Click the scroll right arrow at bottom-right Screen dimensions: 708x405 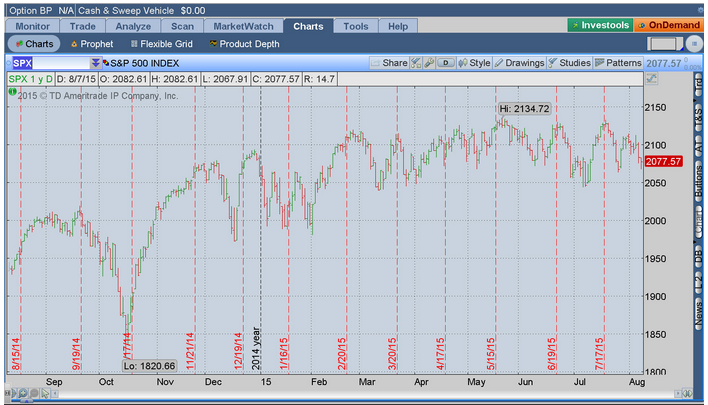678,394
